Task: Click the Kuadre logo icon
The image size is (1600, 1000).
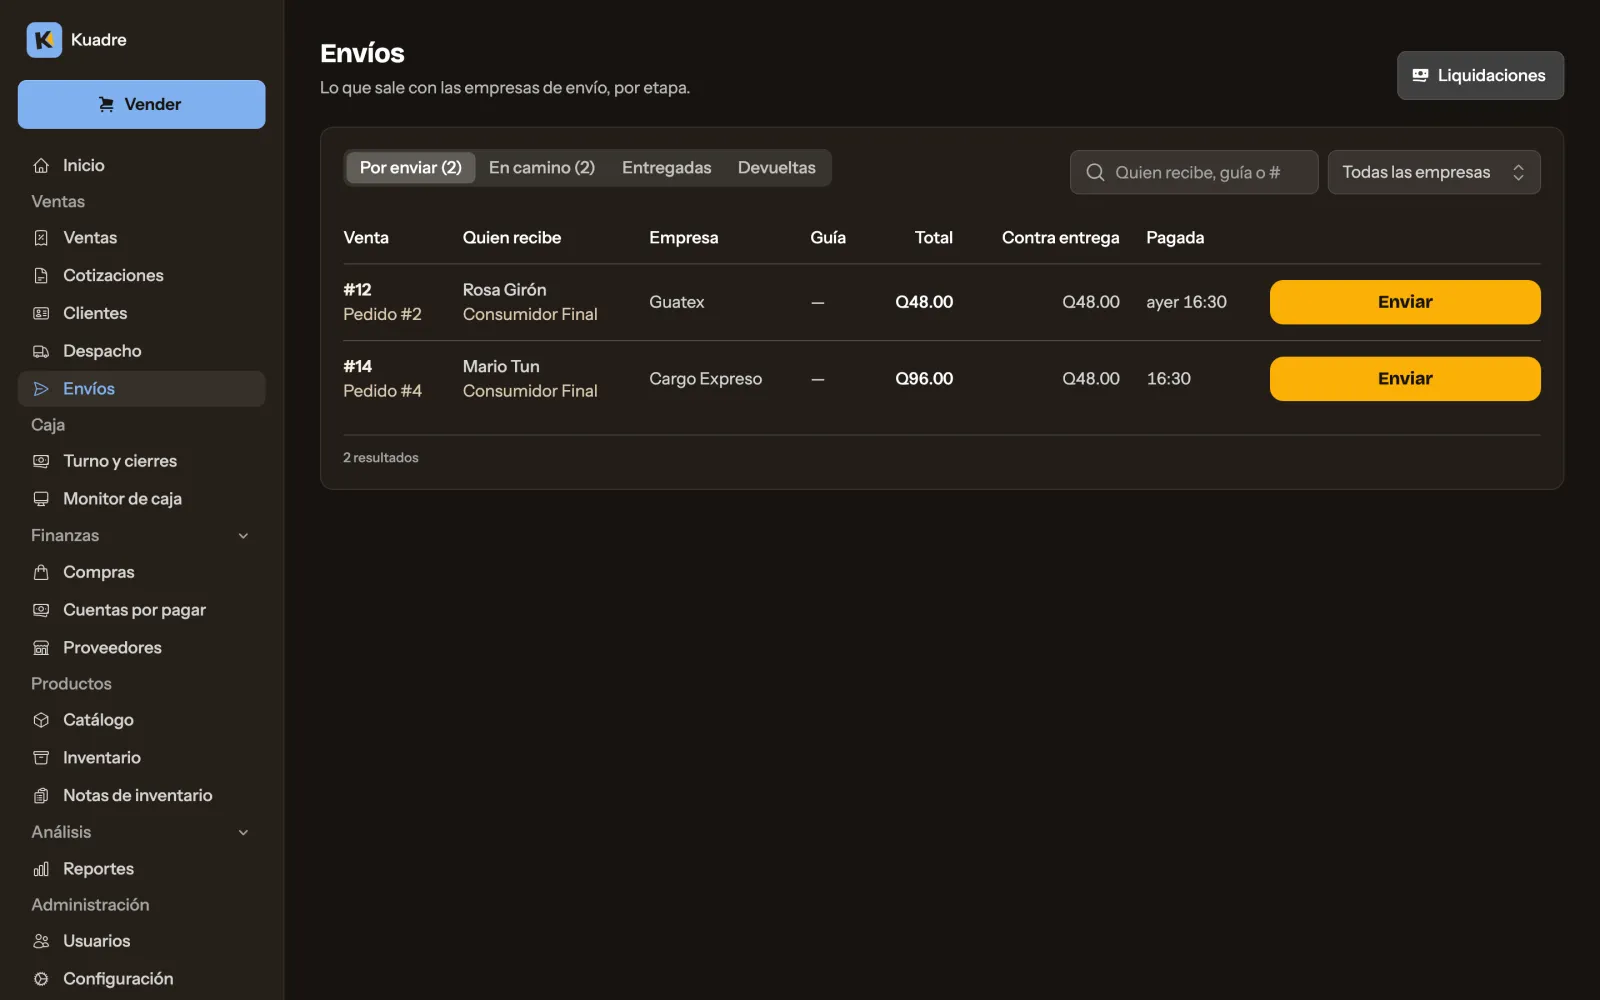Action: coord(44,40)
